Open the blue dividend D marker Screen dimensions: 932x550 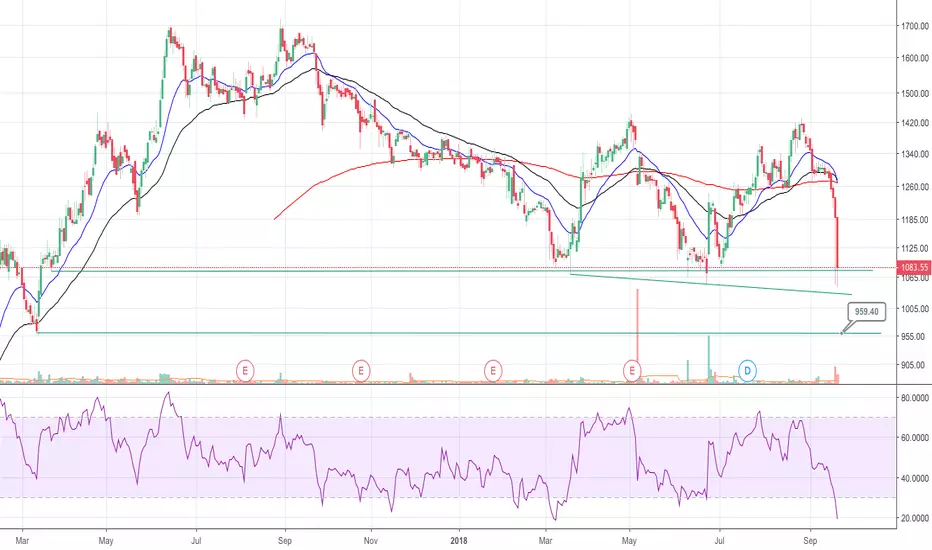[747, 371]
